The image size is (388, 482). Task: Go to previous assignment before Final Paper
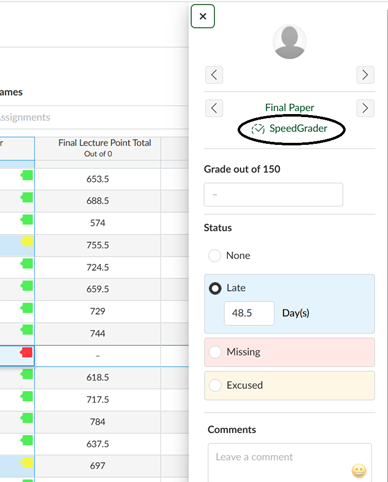tap(214, 108)
